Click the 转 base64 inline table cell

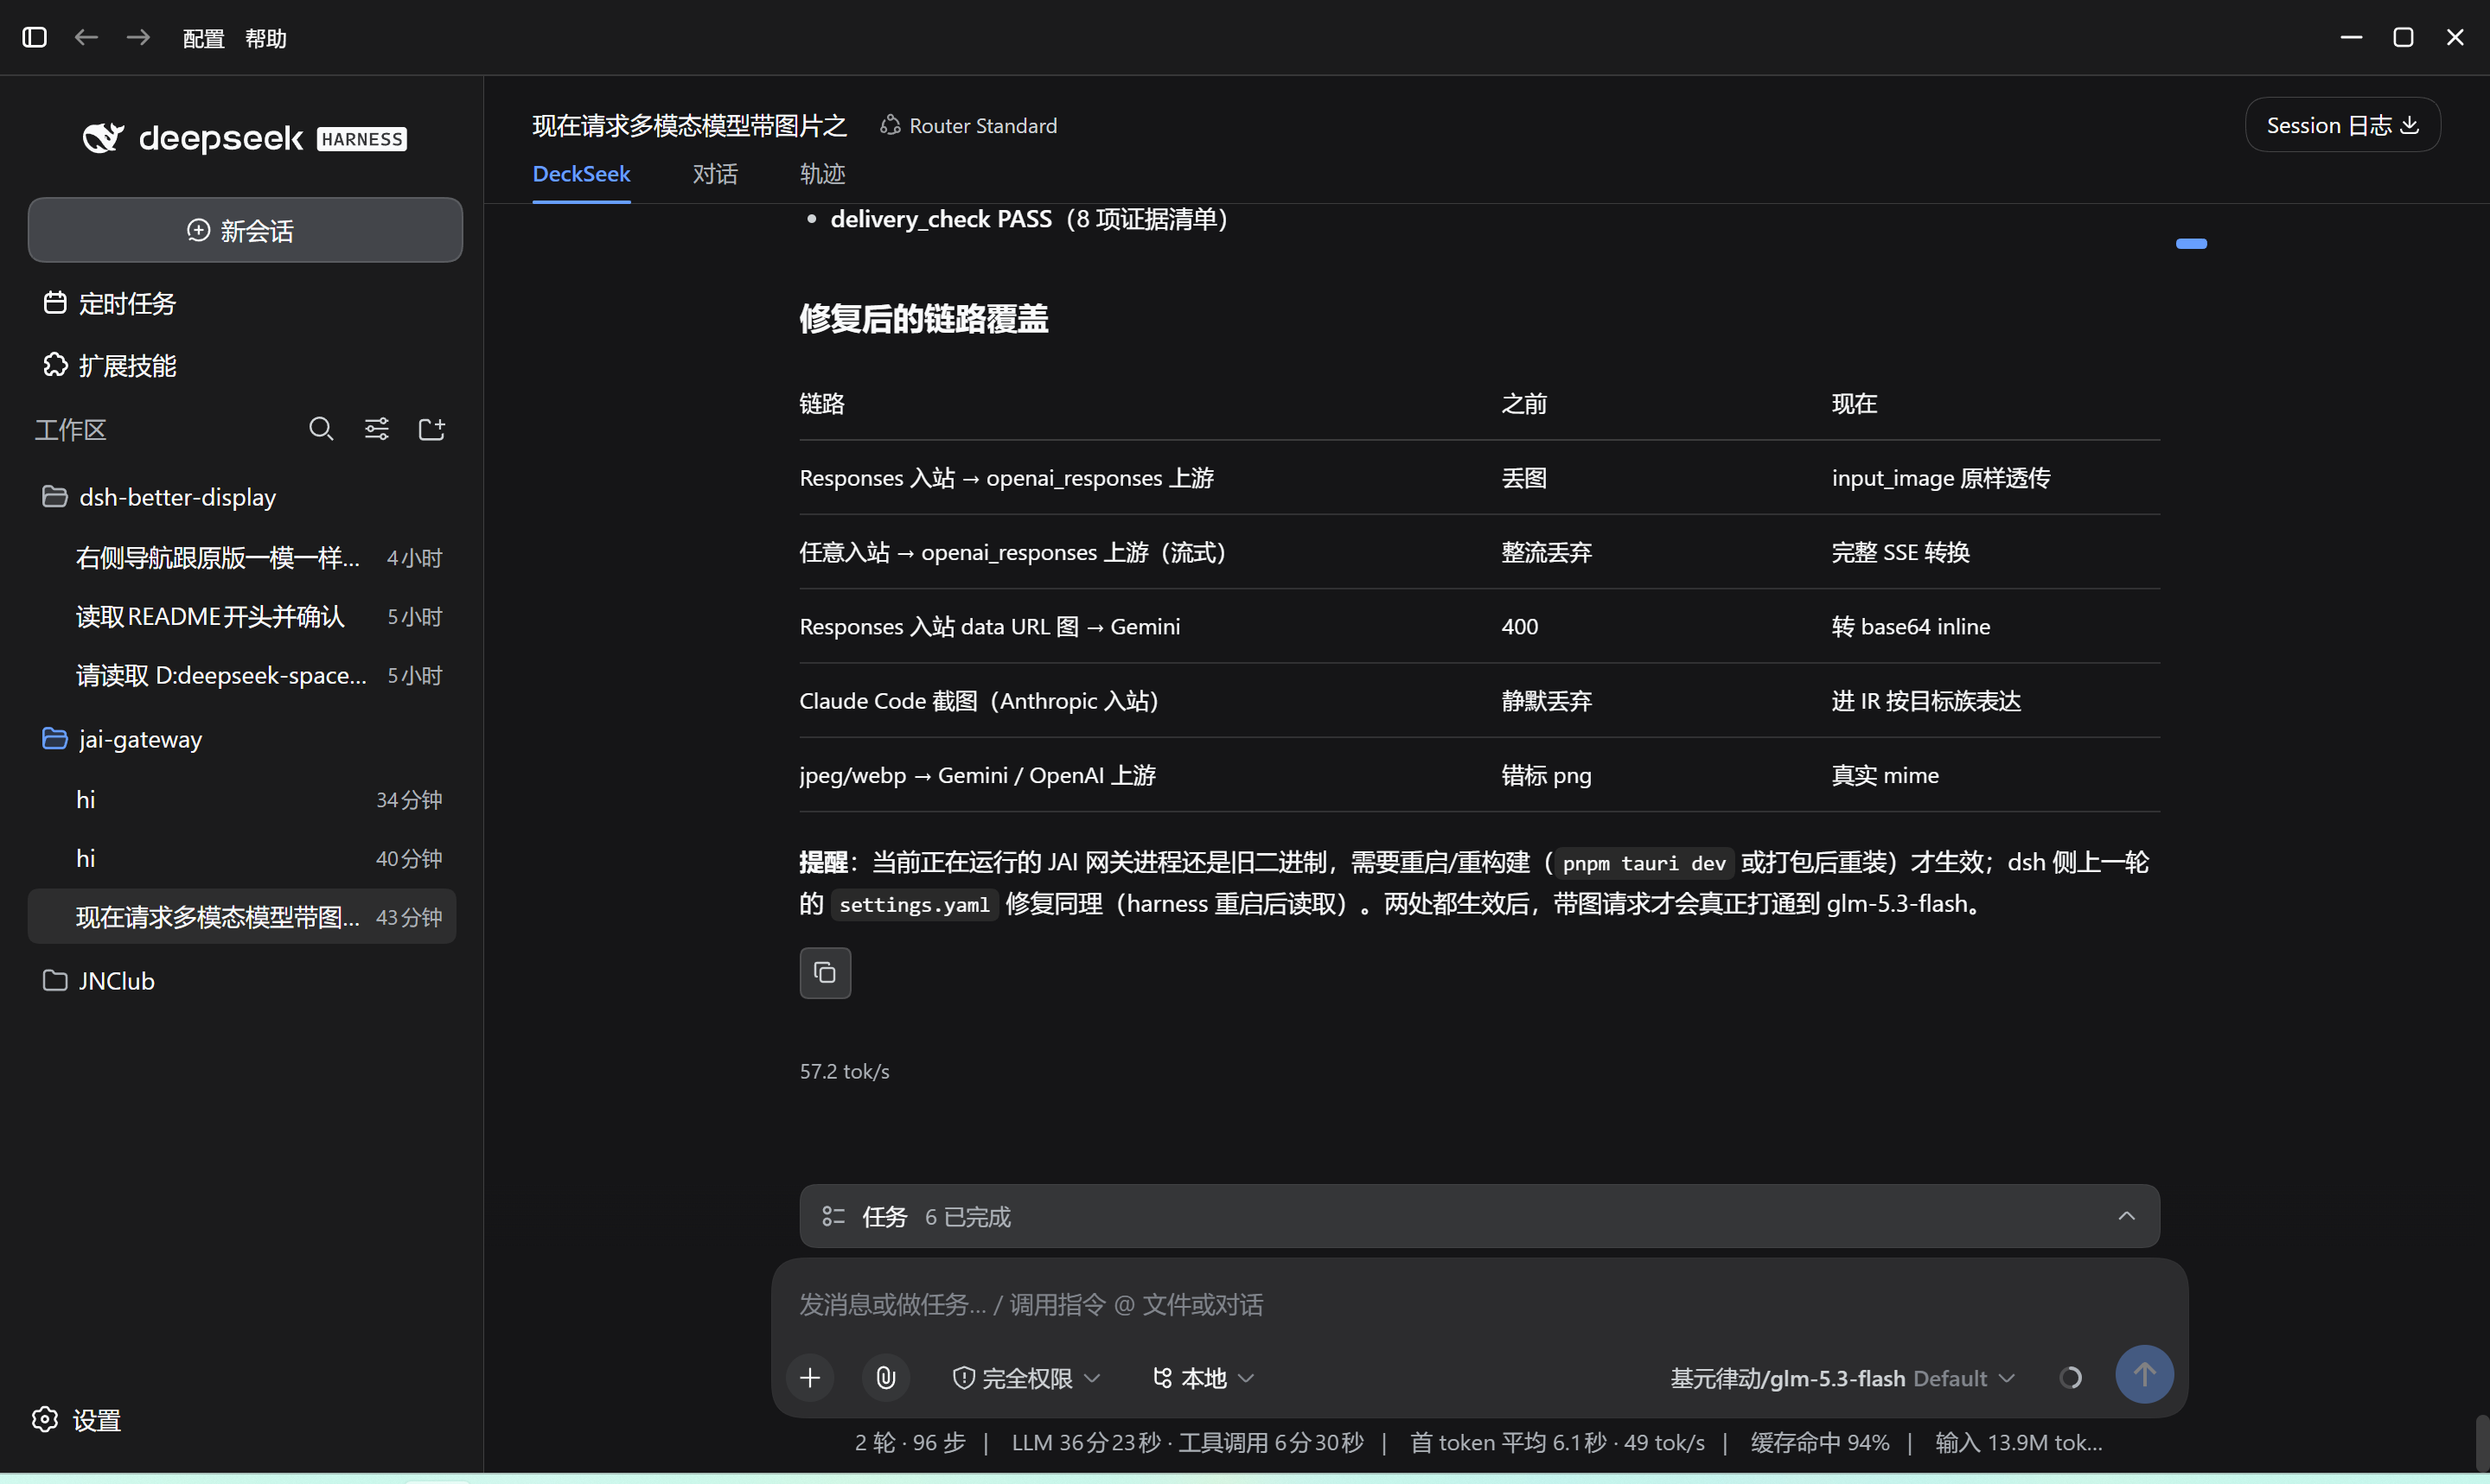point(1910,626)
